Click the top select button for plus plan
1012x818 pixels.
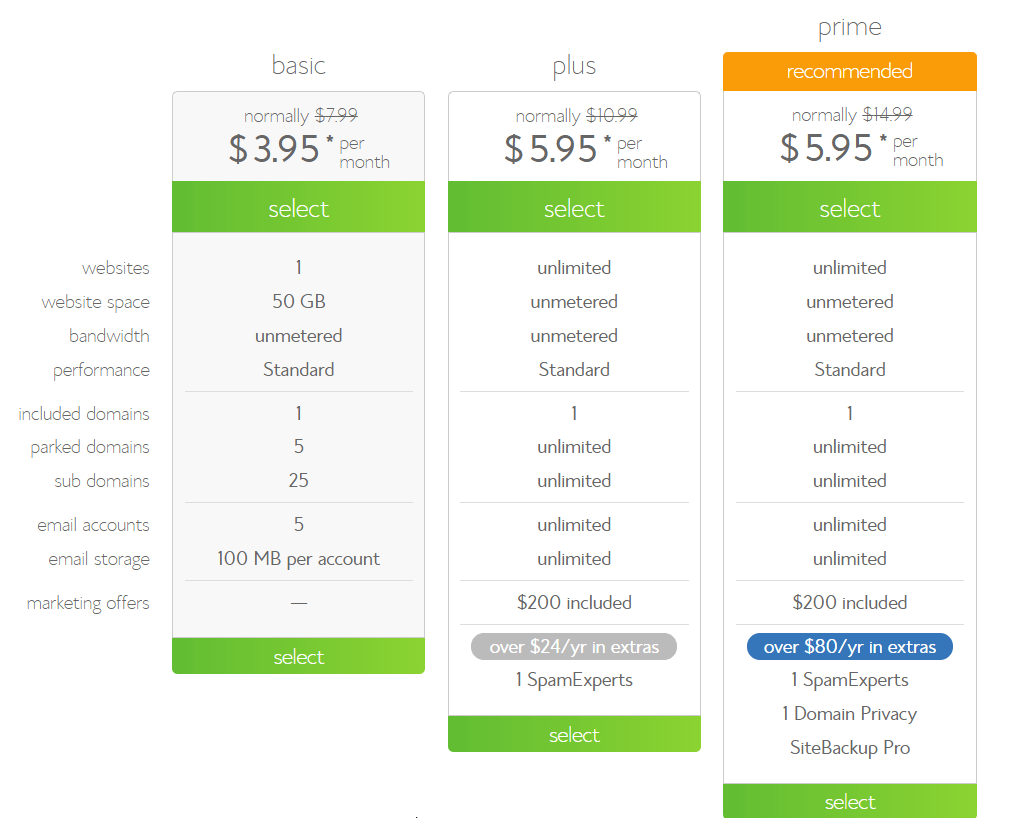574,207
